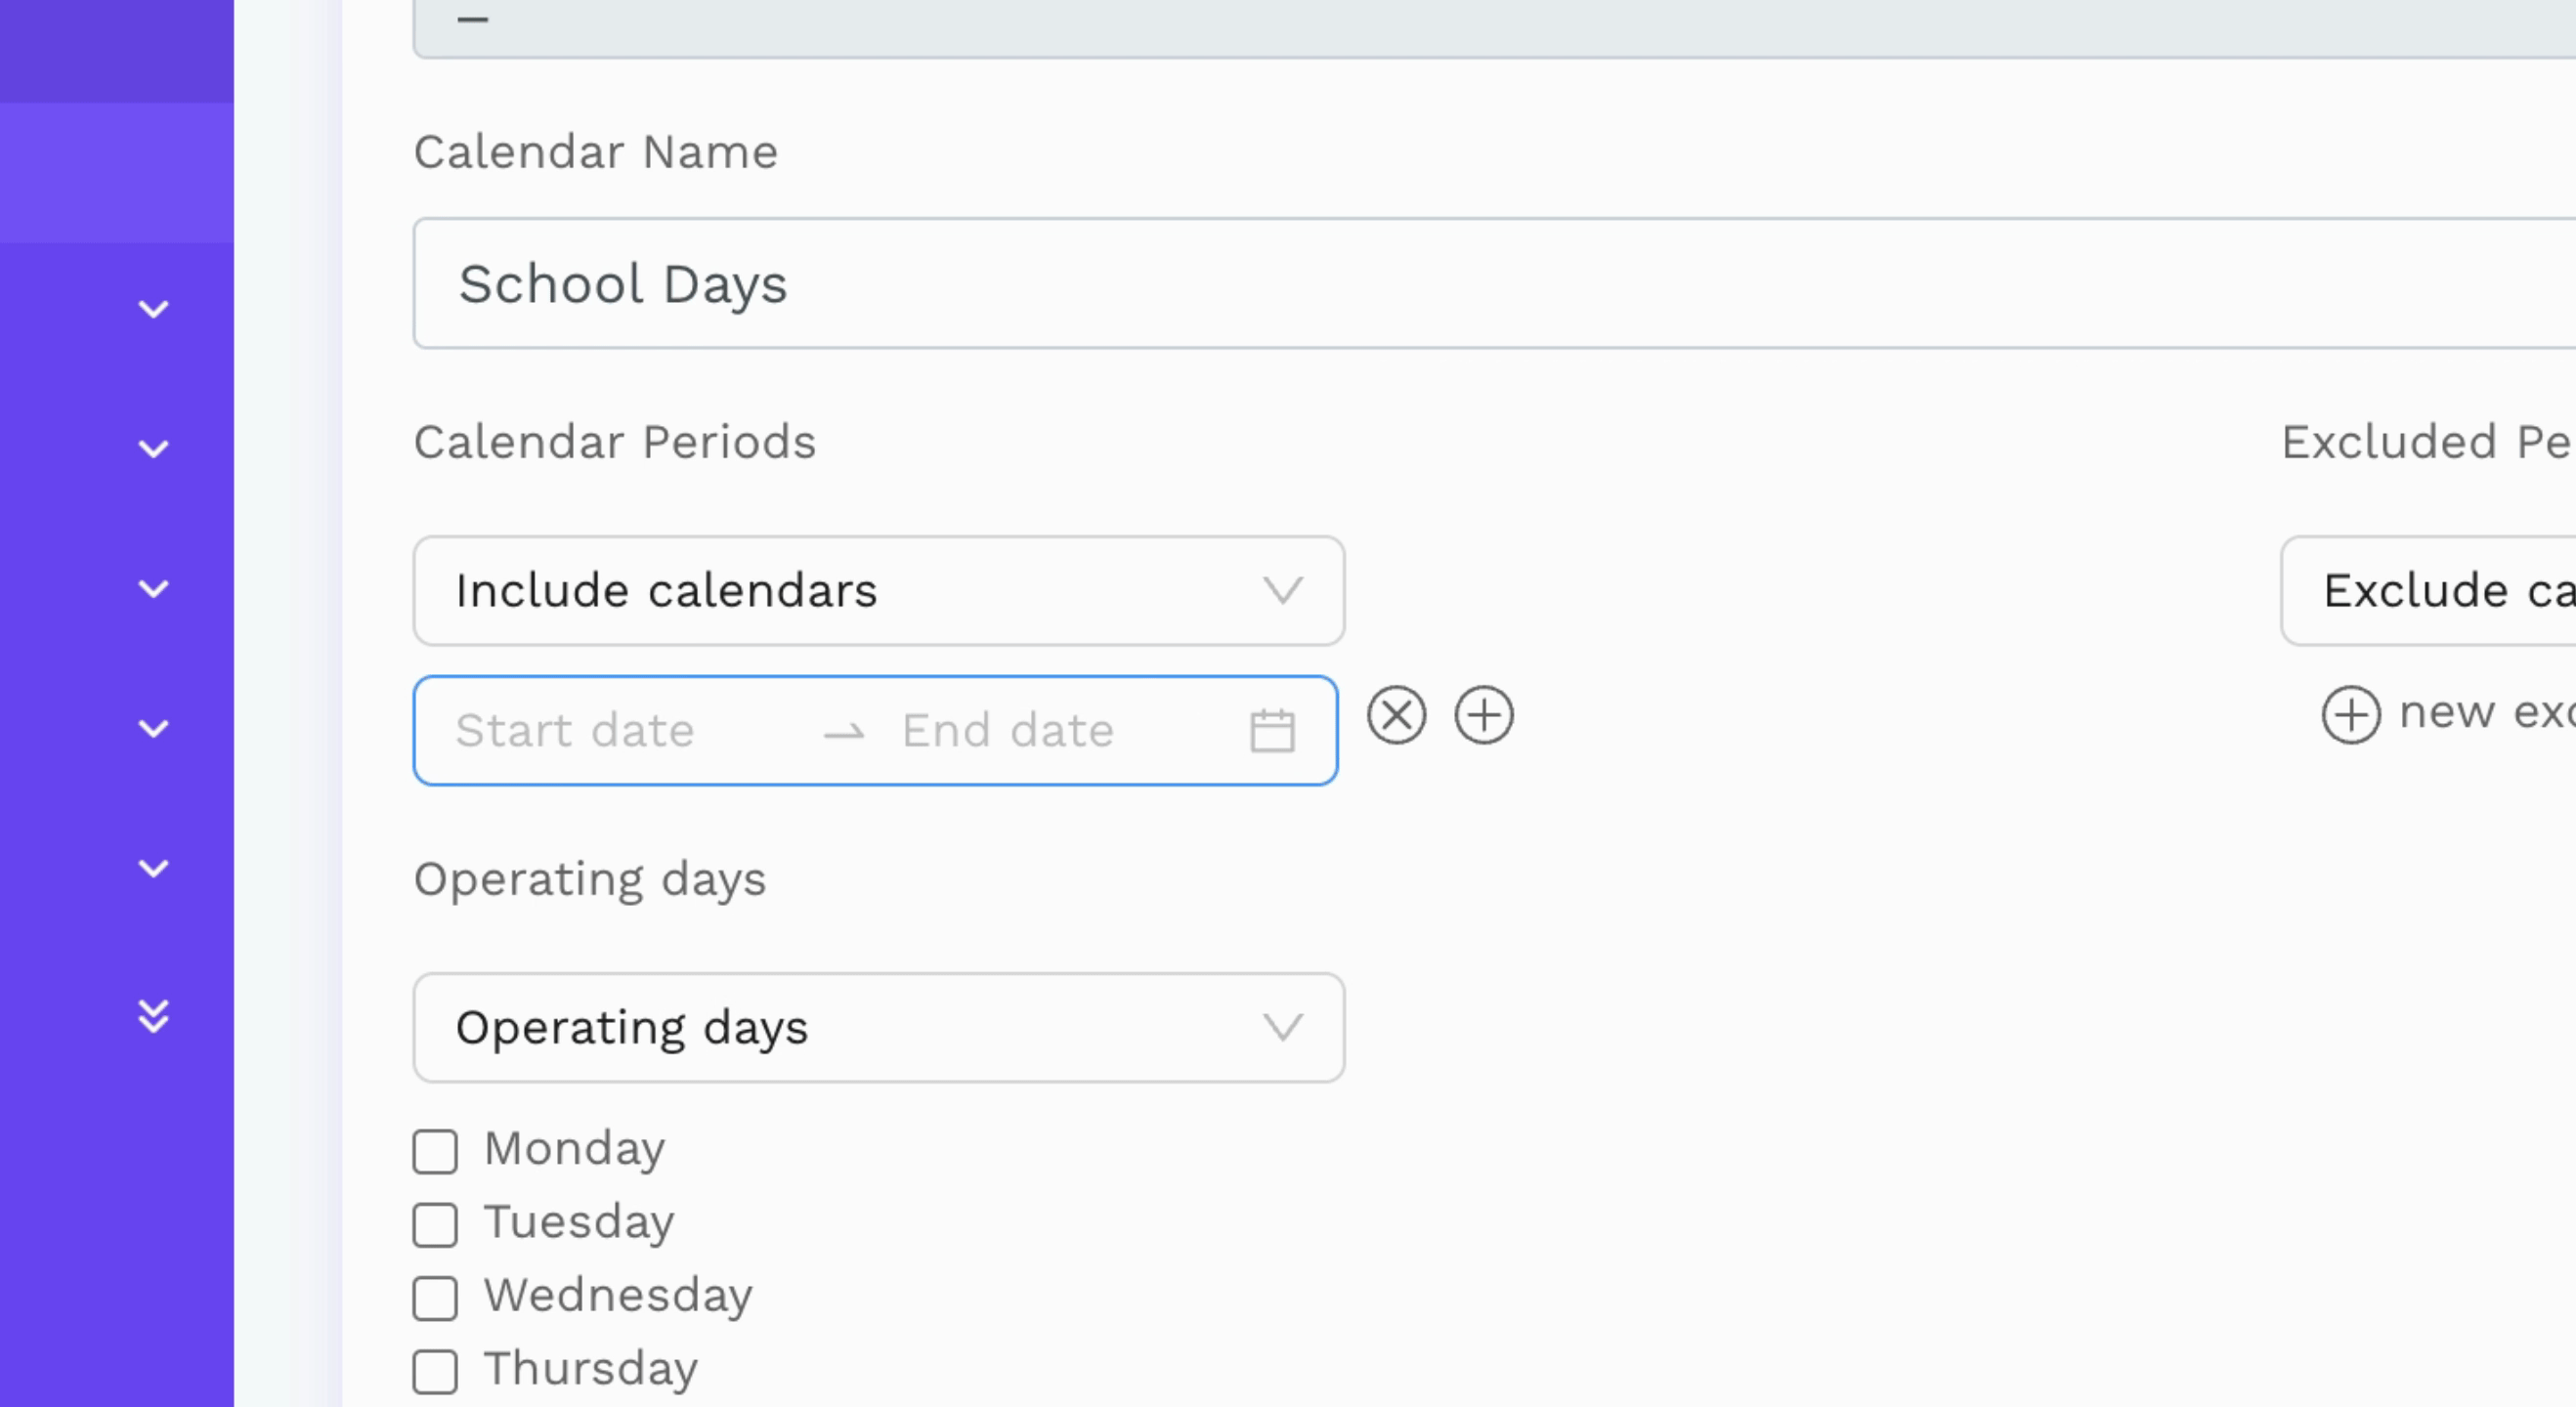Check the Monday checkbox
Screen dimensions: 2576x1407
(435, 1152)
